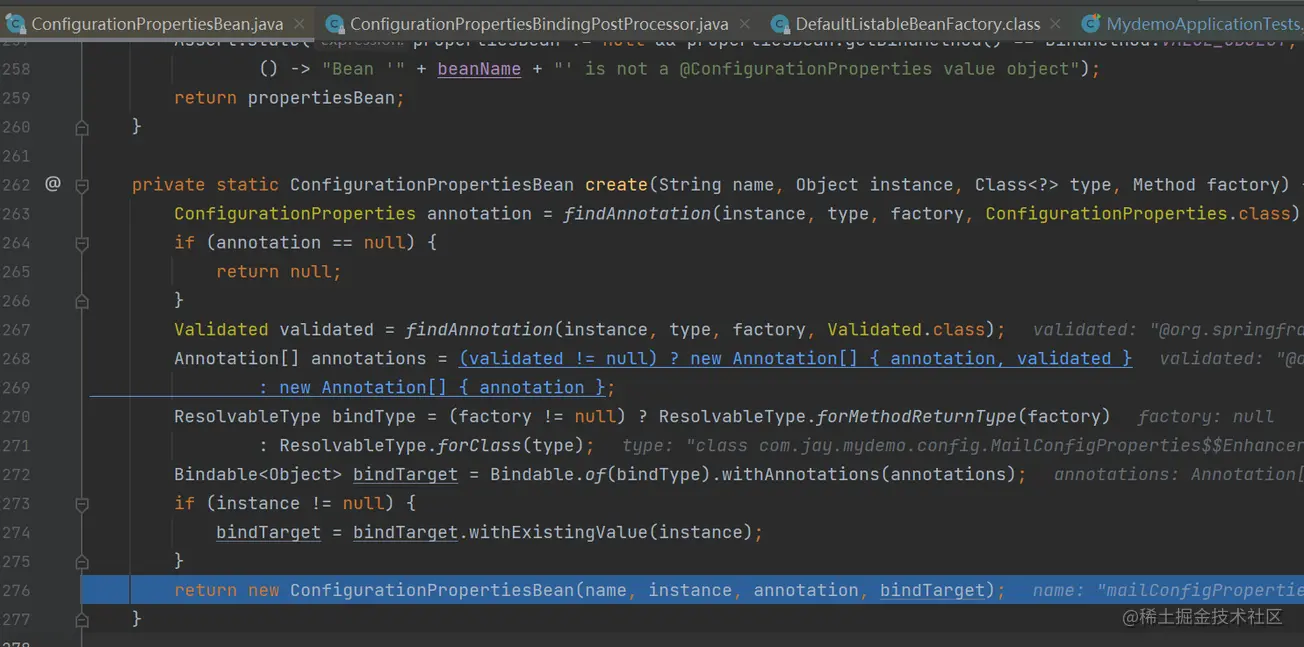Screen dimensions: 1304x647
Task: Click line number 258 in gutter
Action: click(16, 69)
